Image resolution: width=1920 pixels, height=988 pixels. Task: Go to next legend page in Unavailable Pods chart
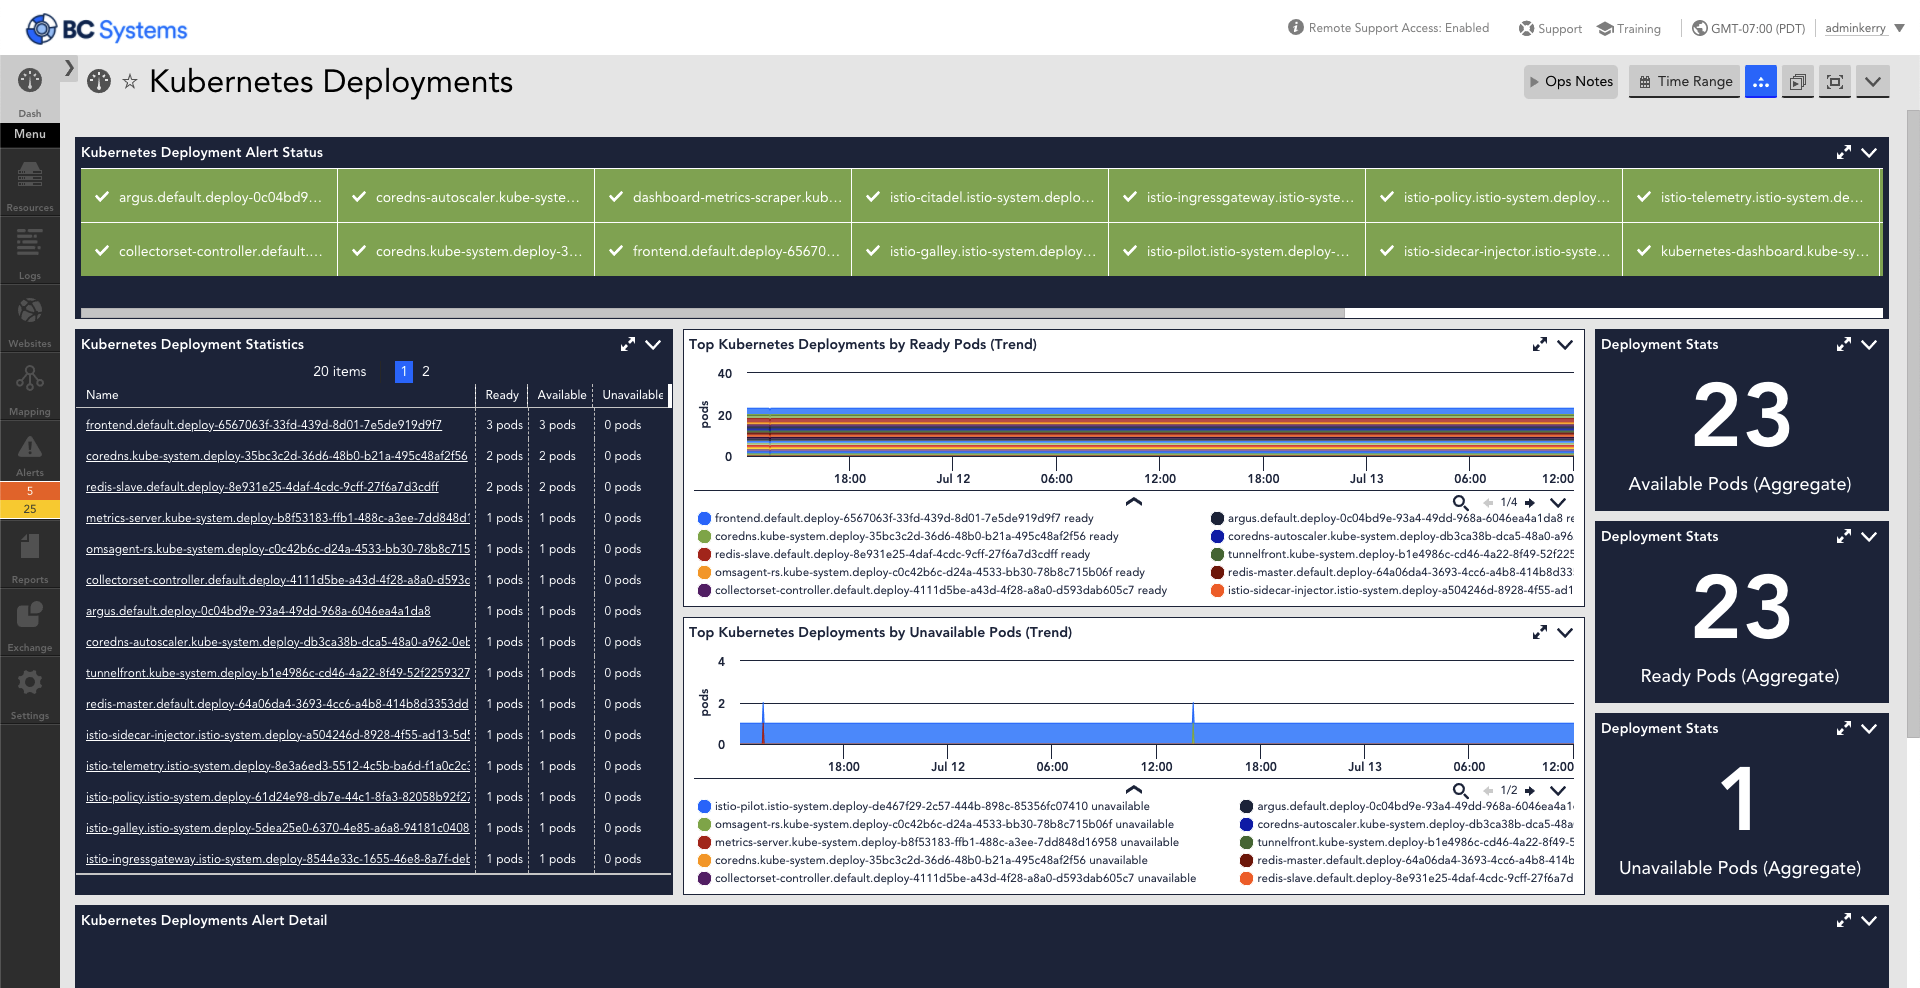1530,790
